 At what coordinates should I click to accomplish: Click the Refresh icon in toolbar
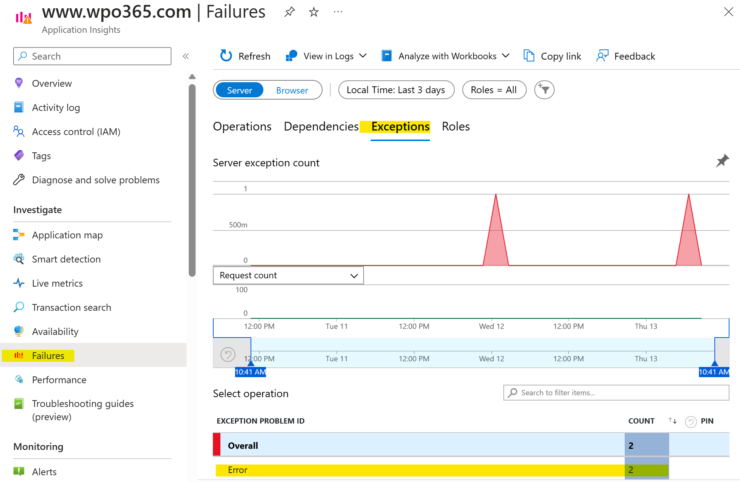(226, 56)
